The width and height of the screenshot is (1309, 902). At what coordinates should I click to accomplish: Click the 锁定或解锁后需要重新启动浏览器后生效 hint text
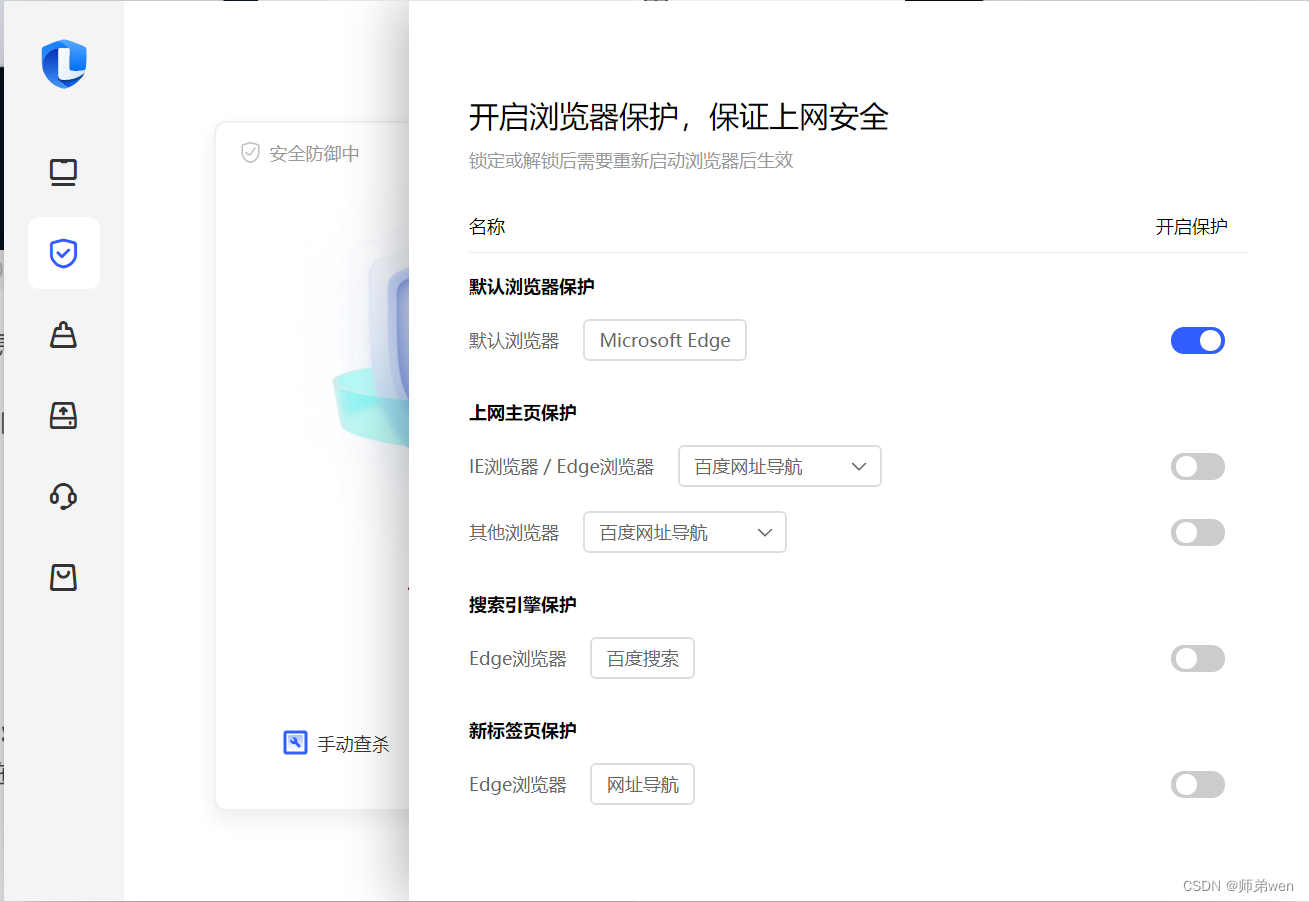click(631, 161)
